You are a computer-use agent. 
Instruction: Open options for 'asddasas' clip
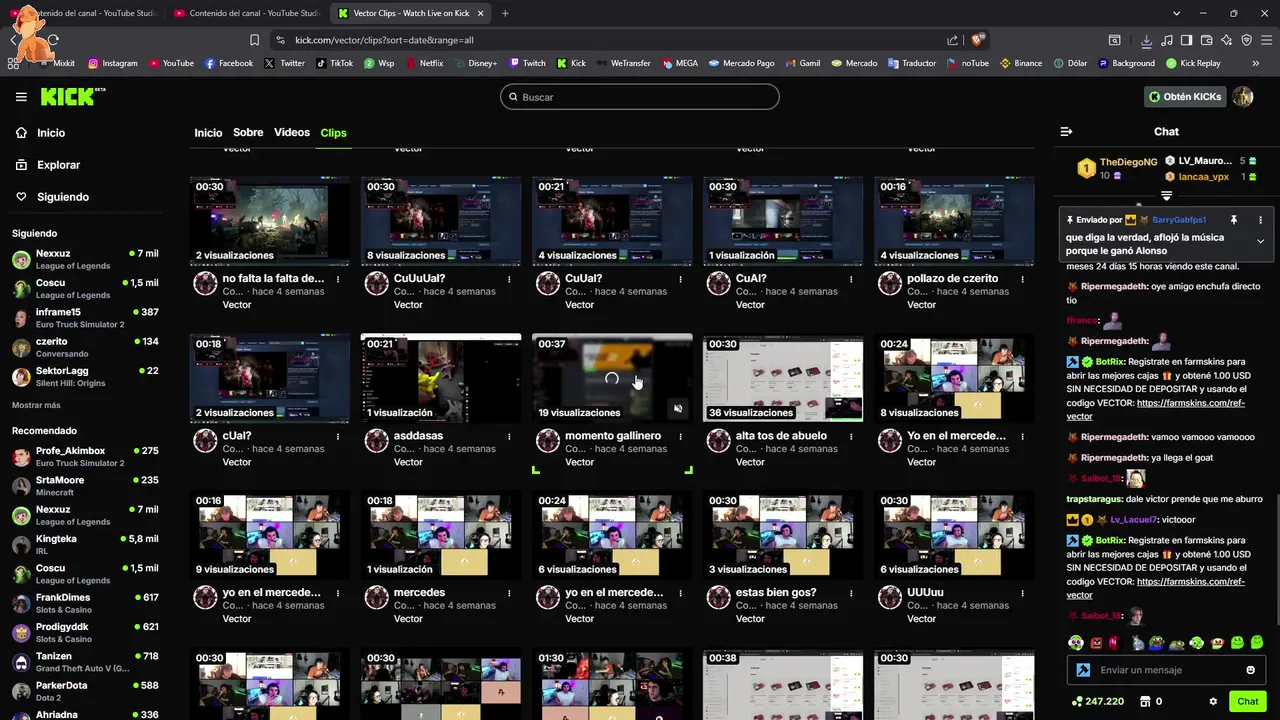(509, 436)
